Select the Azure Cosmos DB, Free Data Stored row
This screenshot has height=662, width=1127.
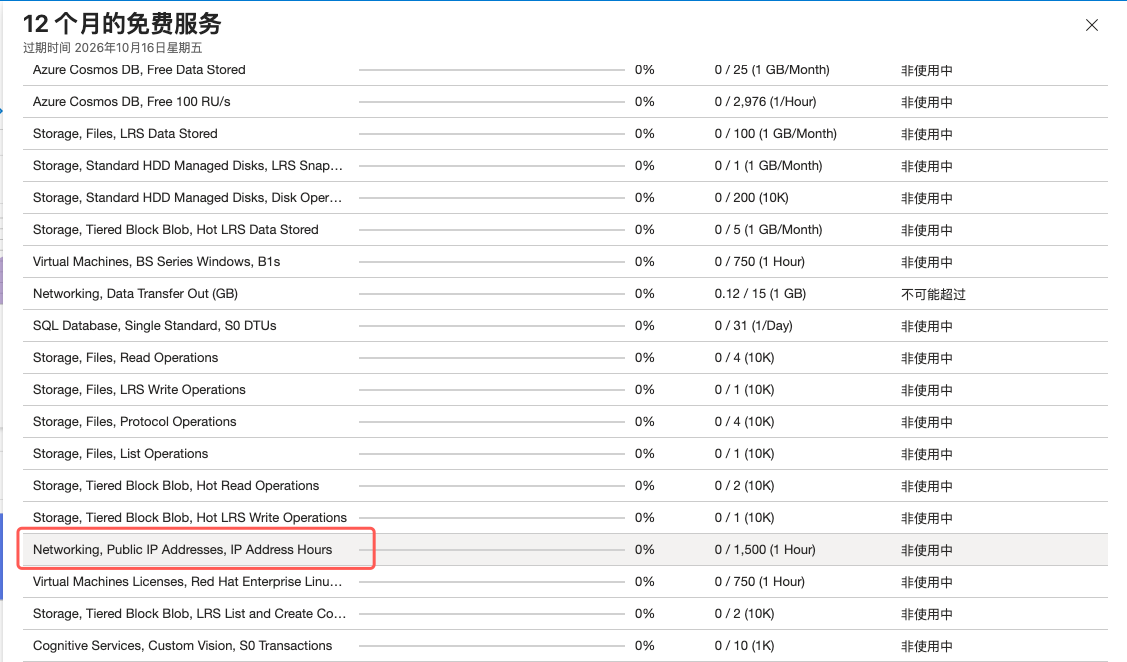[x=565, y=70]
